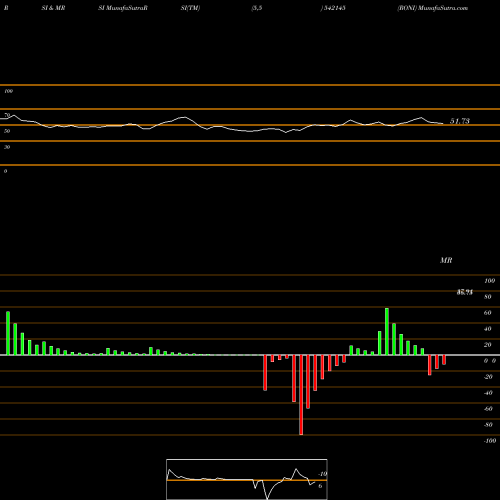Click the end point of the white RSI line
Image resolution: width=500 pixels, height=500 pixels.
[443, 124]
